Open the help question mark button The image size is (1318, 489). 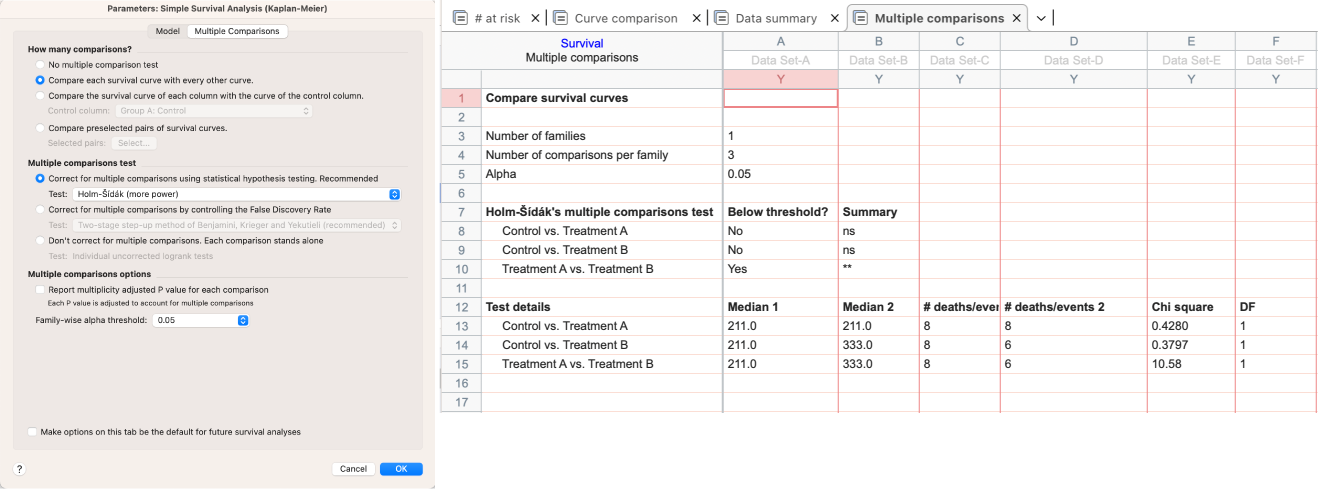(19, 469)
